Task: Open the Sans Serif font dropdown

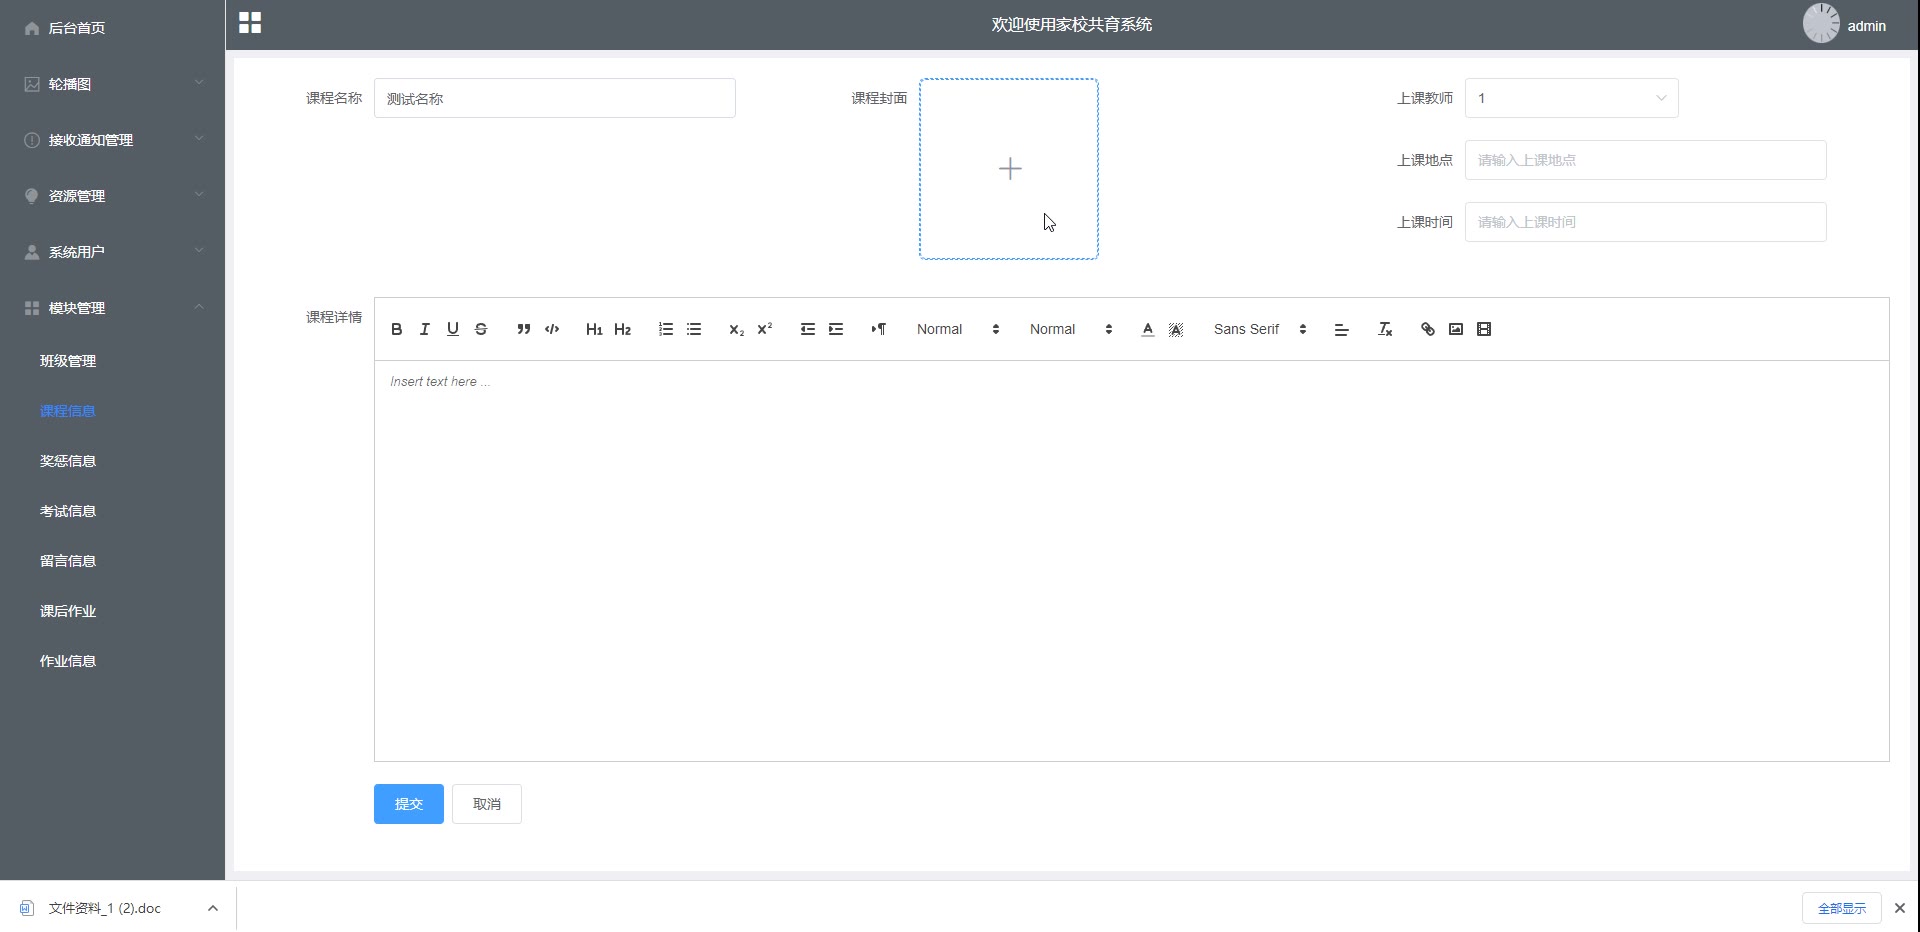Action: pyautogui.click(x=1260, y=329)
